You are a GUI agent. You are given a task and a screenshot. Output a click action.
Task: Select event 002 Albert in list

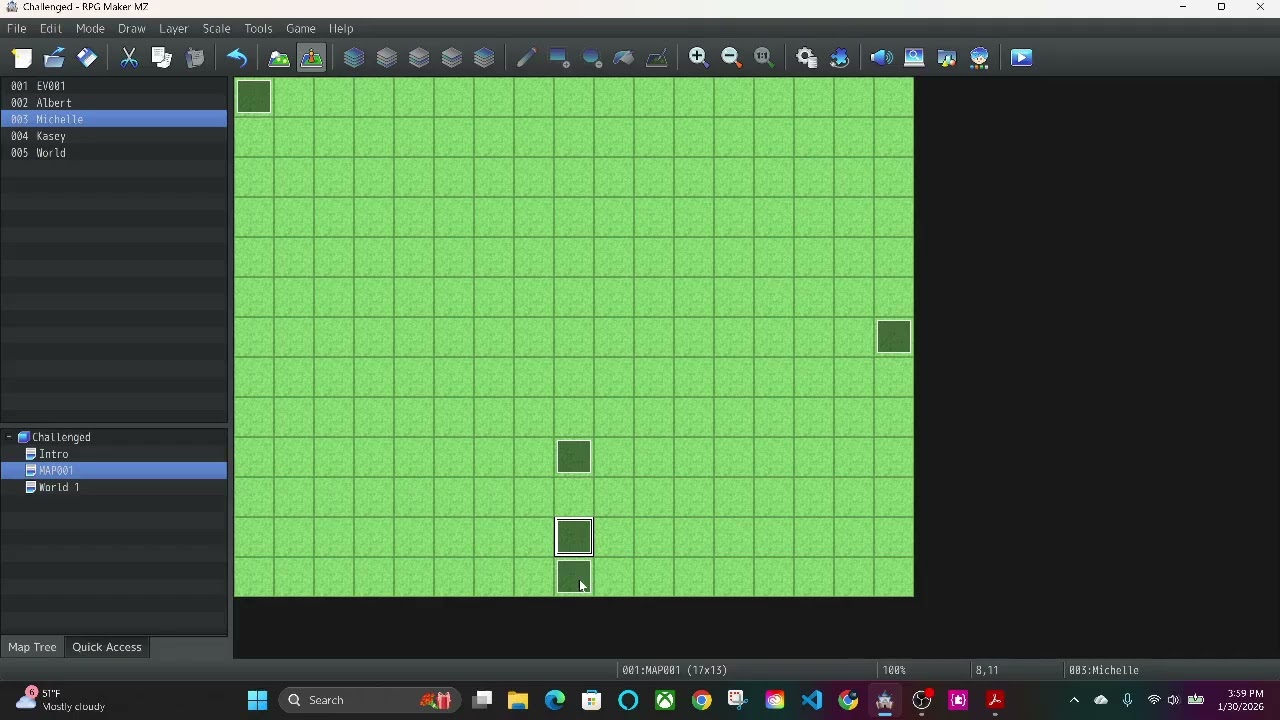[114, 103]
